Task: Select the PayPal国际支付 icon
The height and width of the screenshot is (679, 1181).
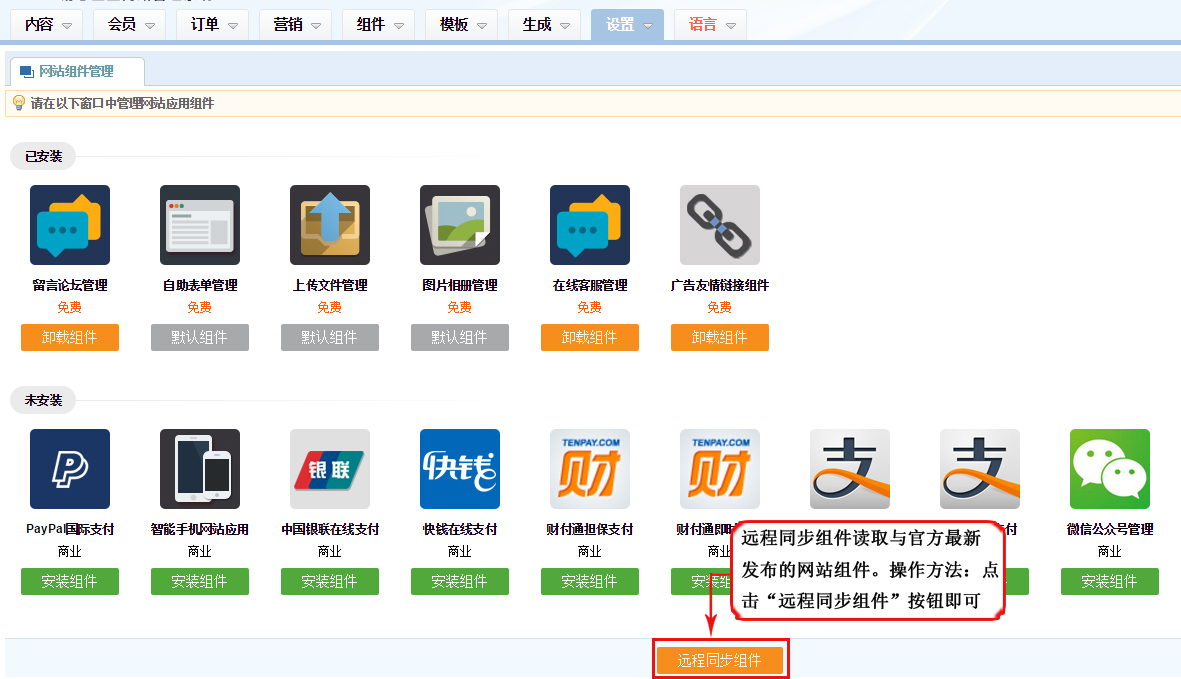Action: click(x=70, y=469)
